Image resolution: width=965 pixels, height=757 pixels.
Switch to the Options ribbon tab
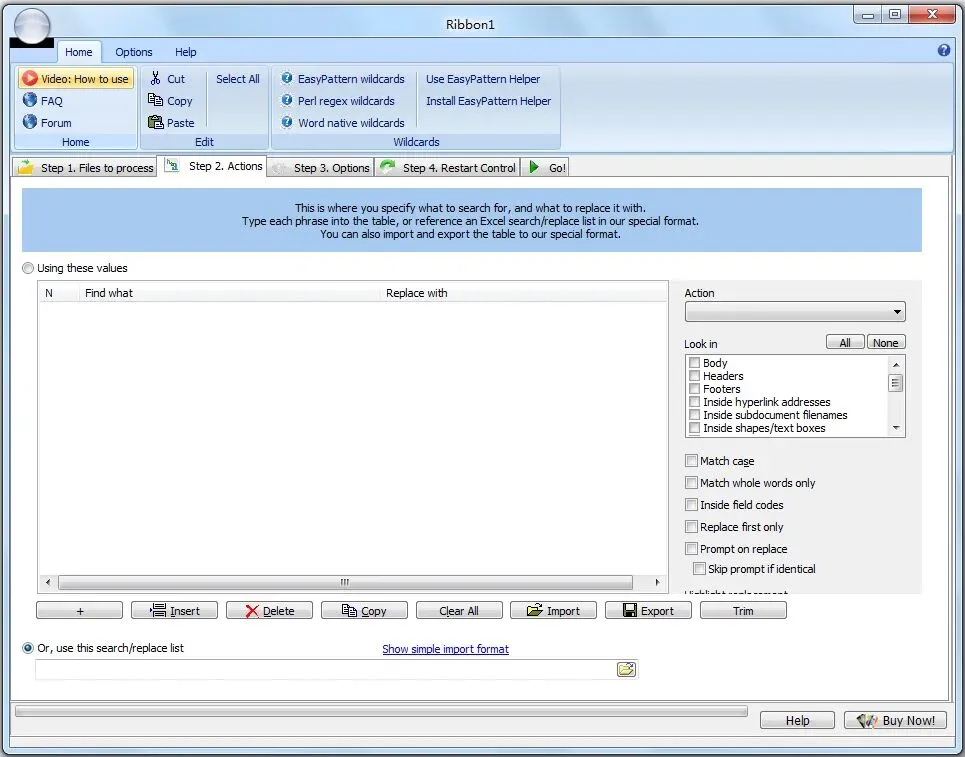pyautogui.click(x=134, y=52)
